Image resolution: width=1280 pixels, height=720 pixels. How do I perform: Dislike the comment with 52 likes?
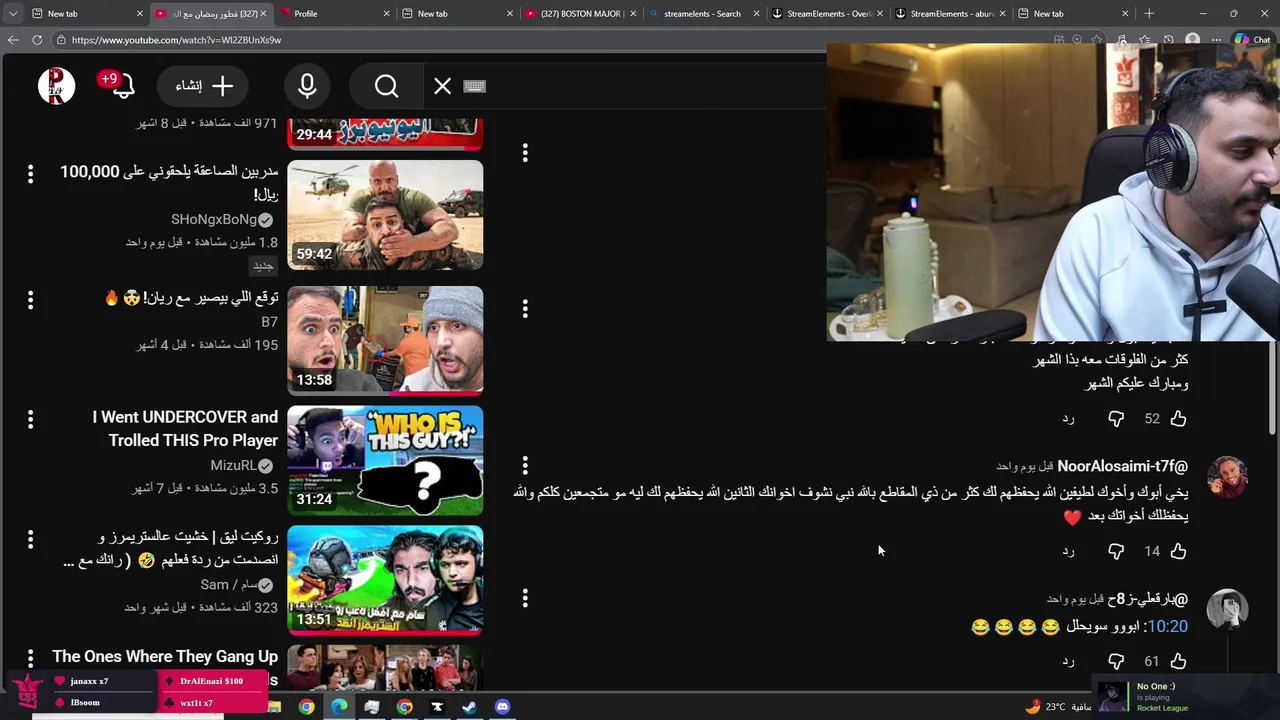(x=1116, y=418)
